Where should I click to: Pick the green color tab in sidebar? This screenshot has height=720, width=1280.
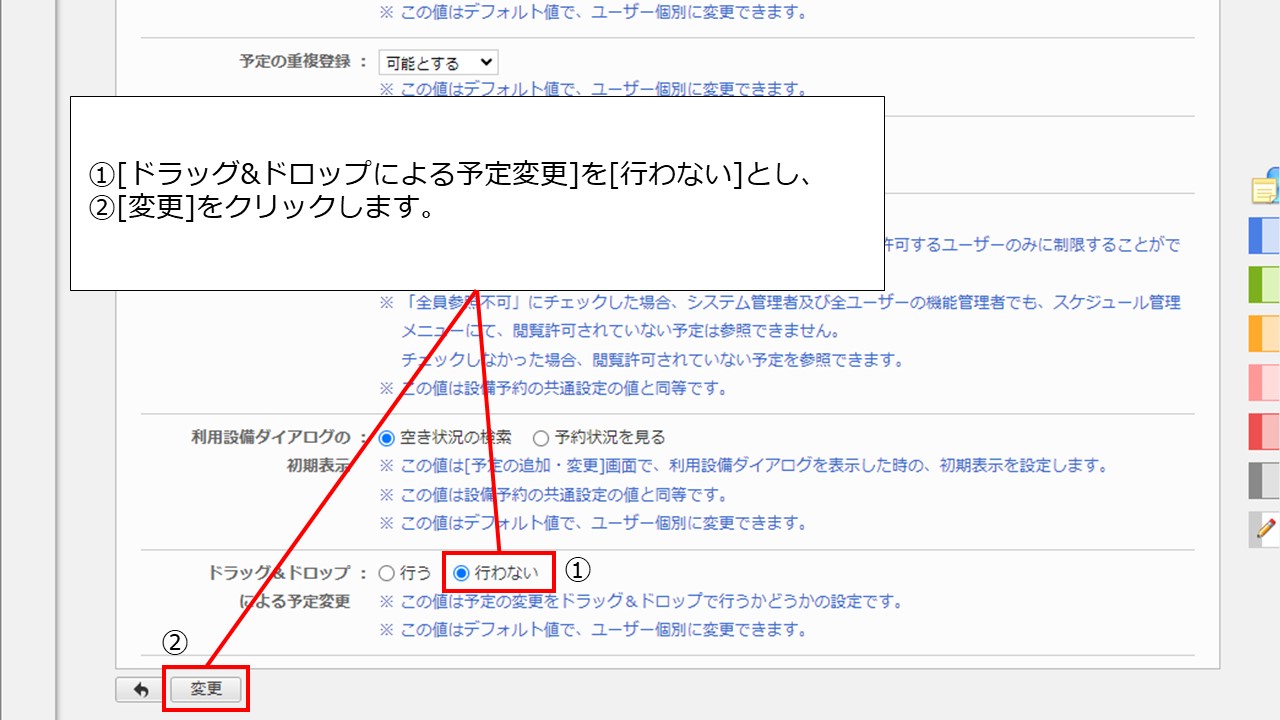click(1265, 284)
